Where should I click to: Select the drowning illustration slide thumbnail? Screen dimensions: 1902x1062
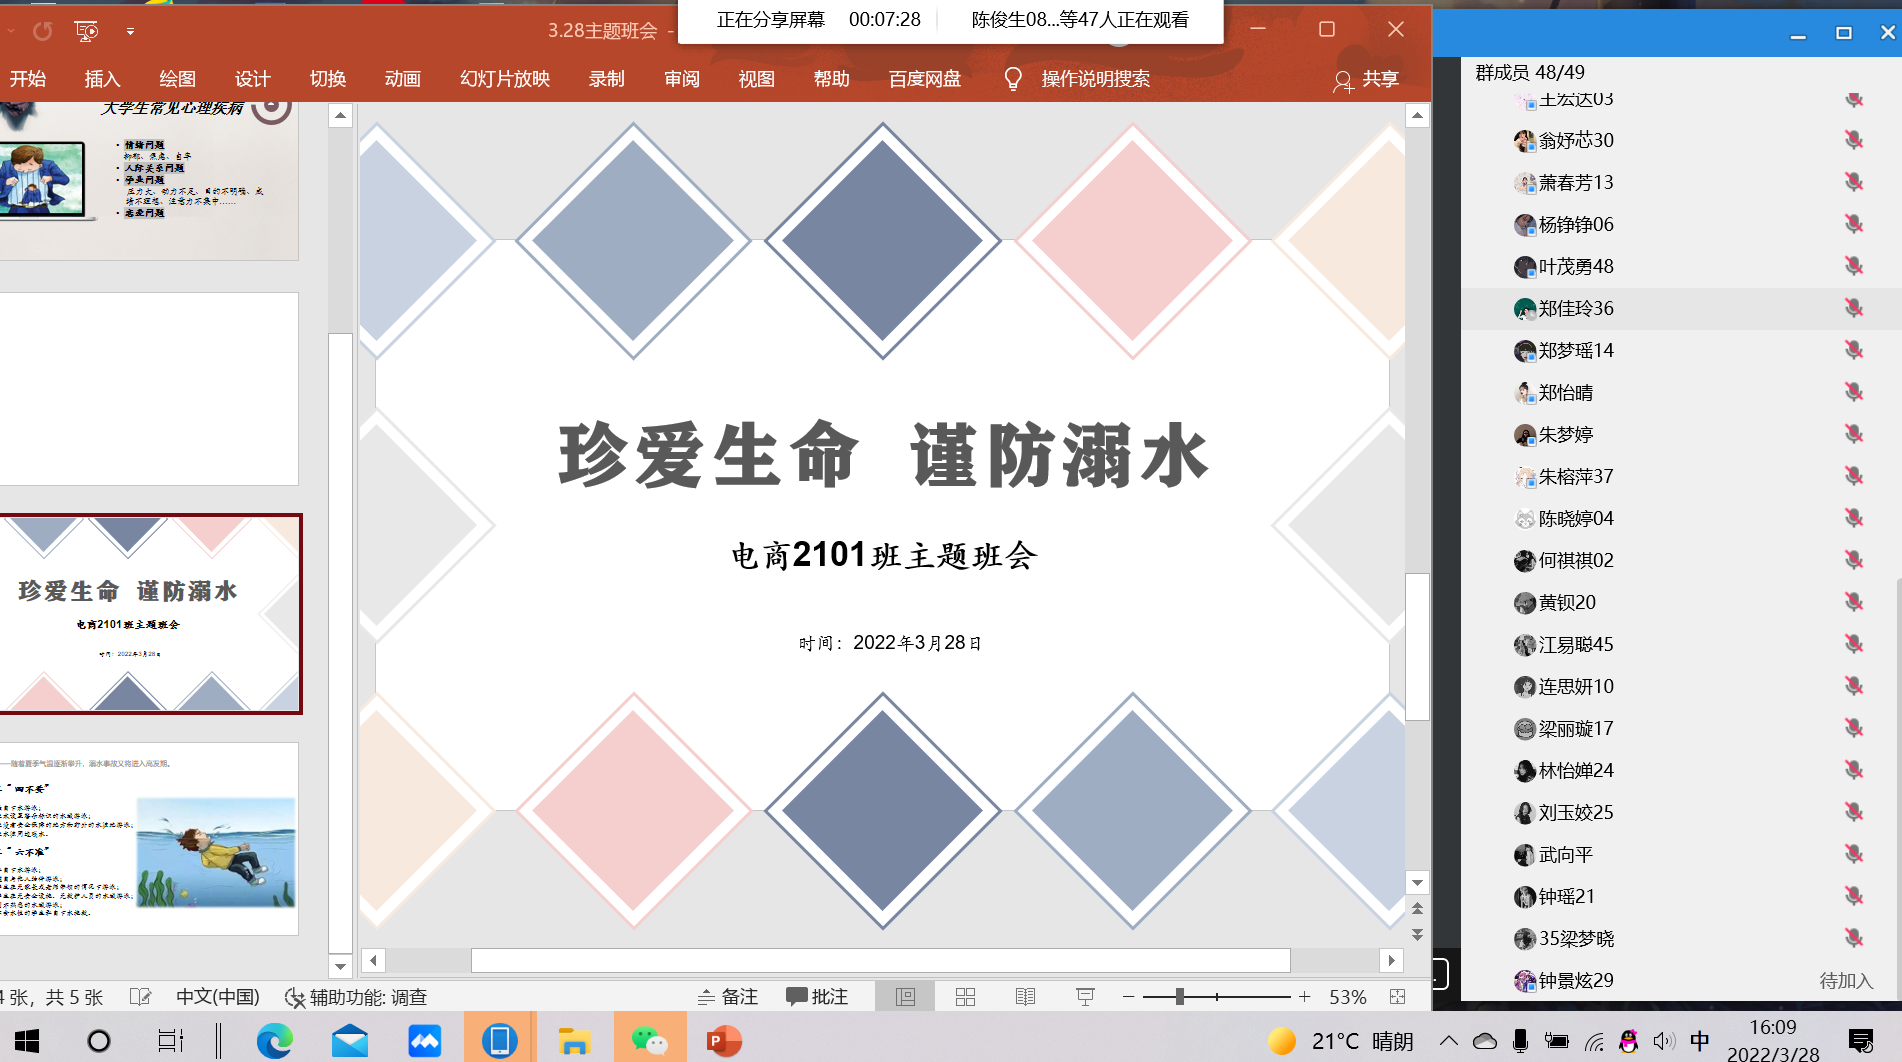click(x=149, y=838)
